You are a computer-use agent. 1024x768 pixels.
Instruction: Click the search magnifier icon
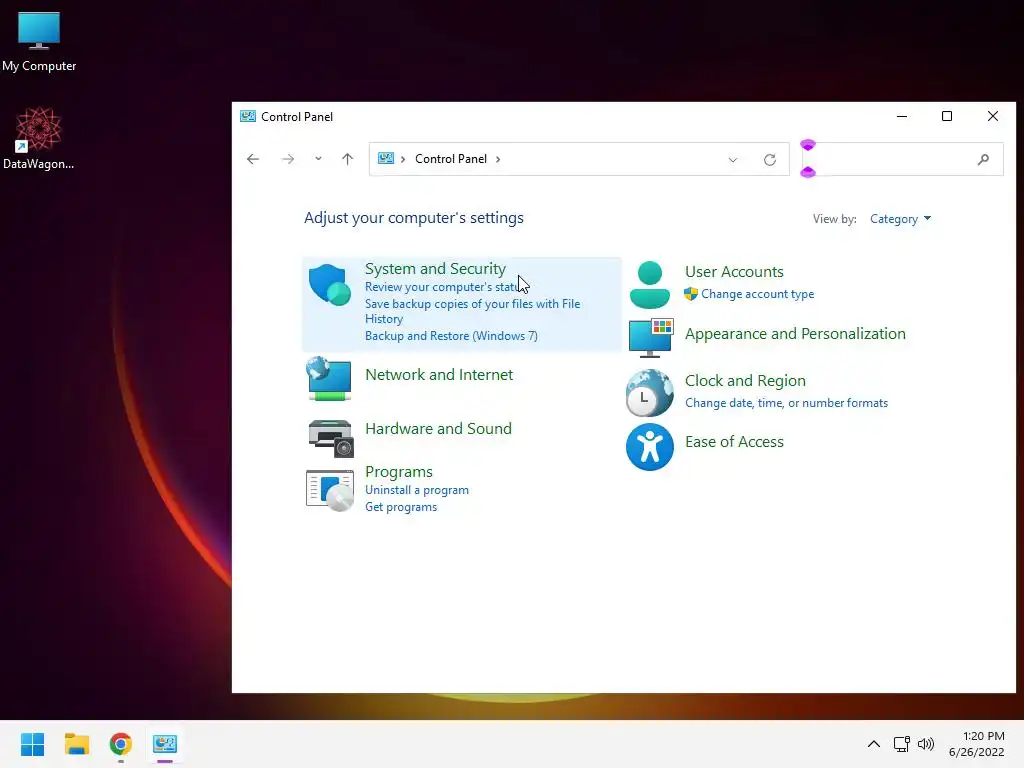click(x=983, y=159)
